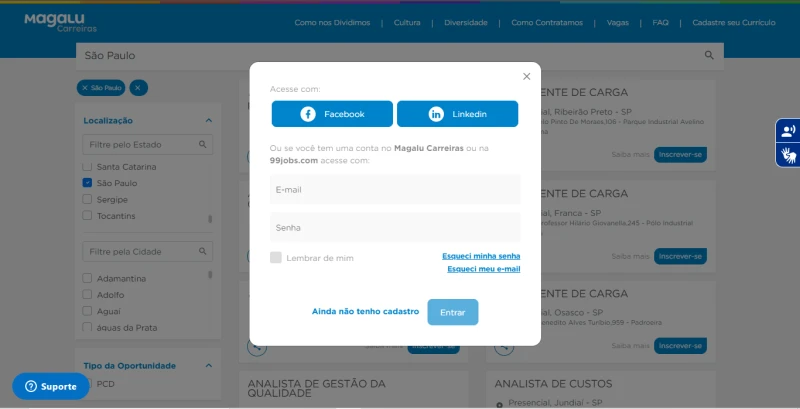Sign in with the Linkedin button
The image size is (800, 409).
pos(458,114)
